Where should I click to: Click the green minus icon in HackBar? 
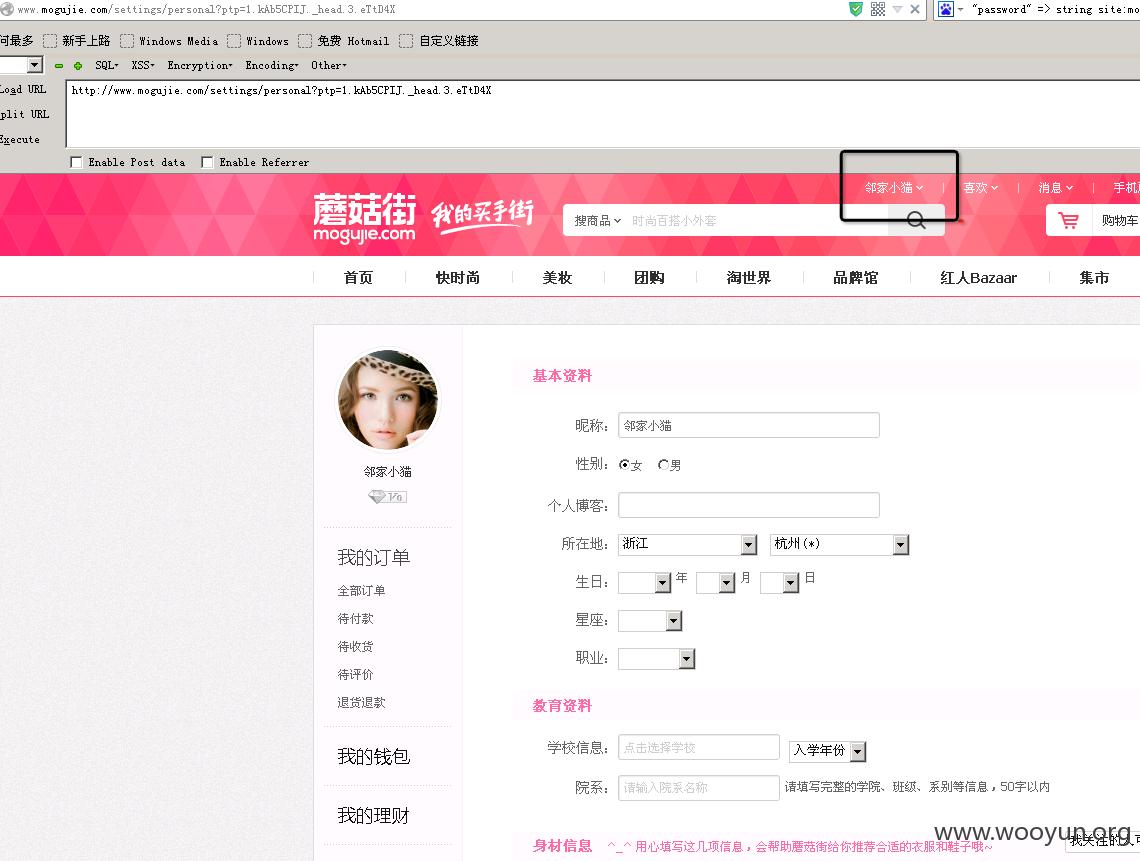click(59, 65)
